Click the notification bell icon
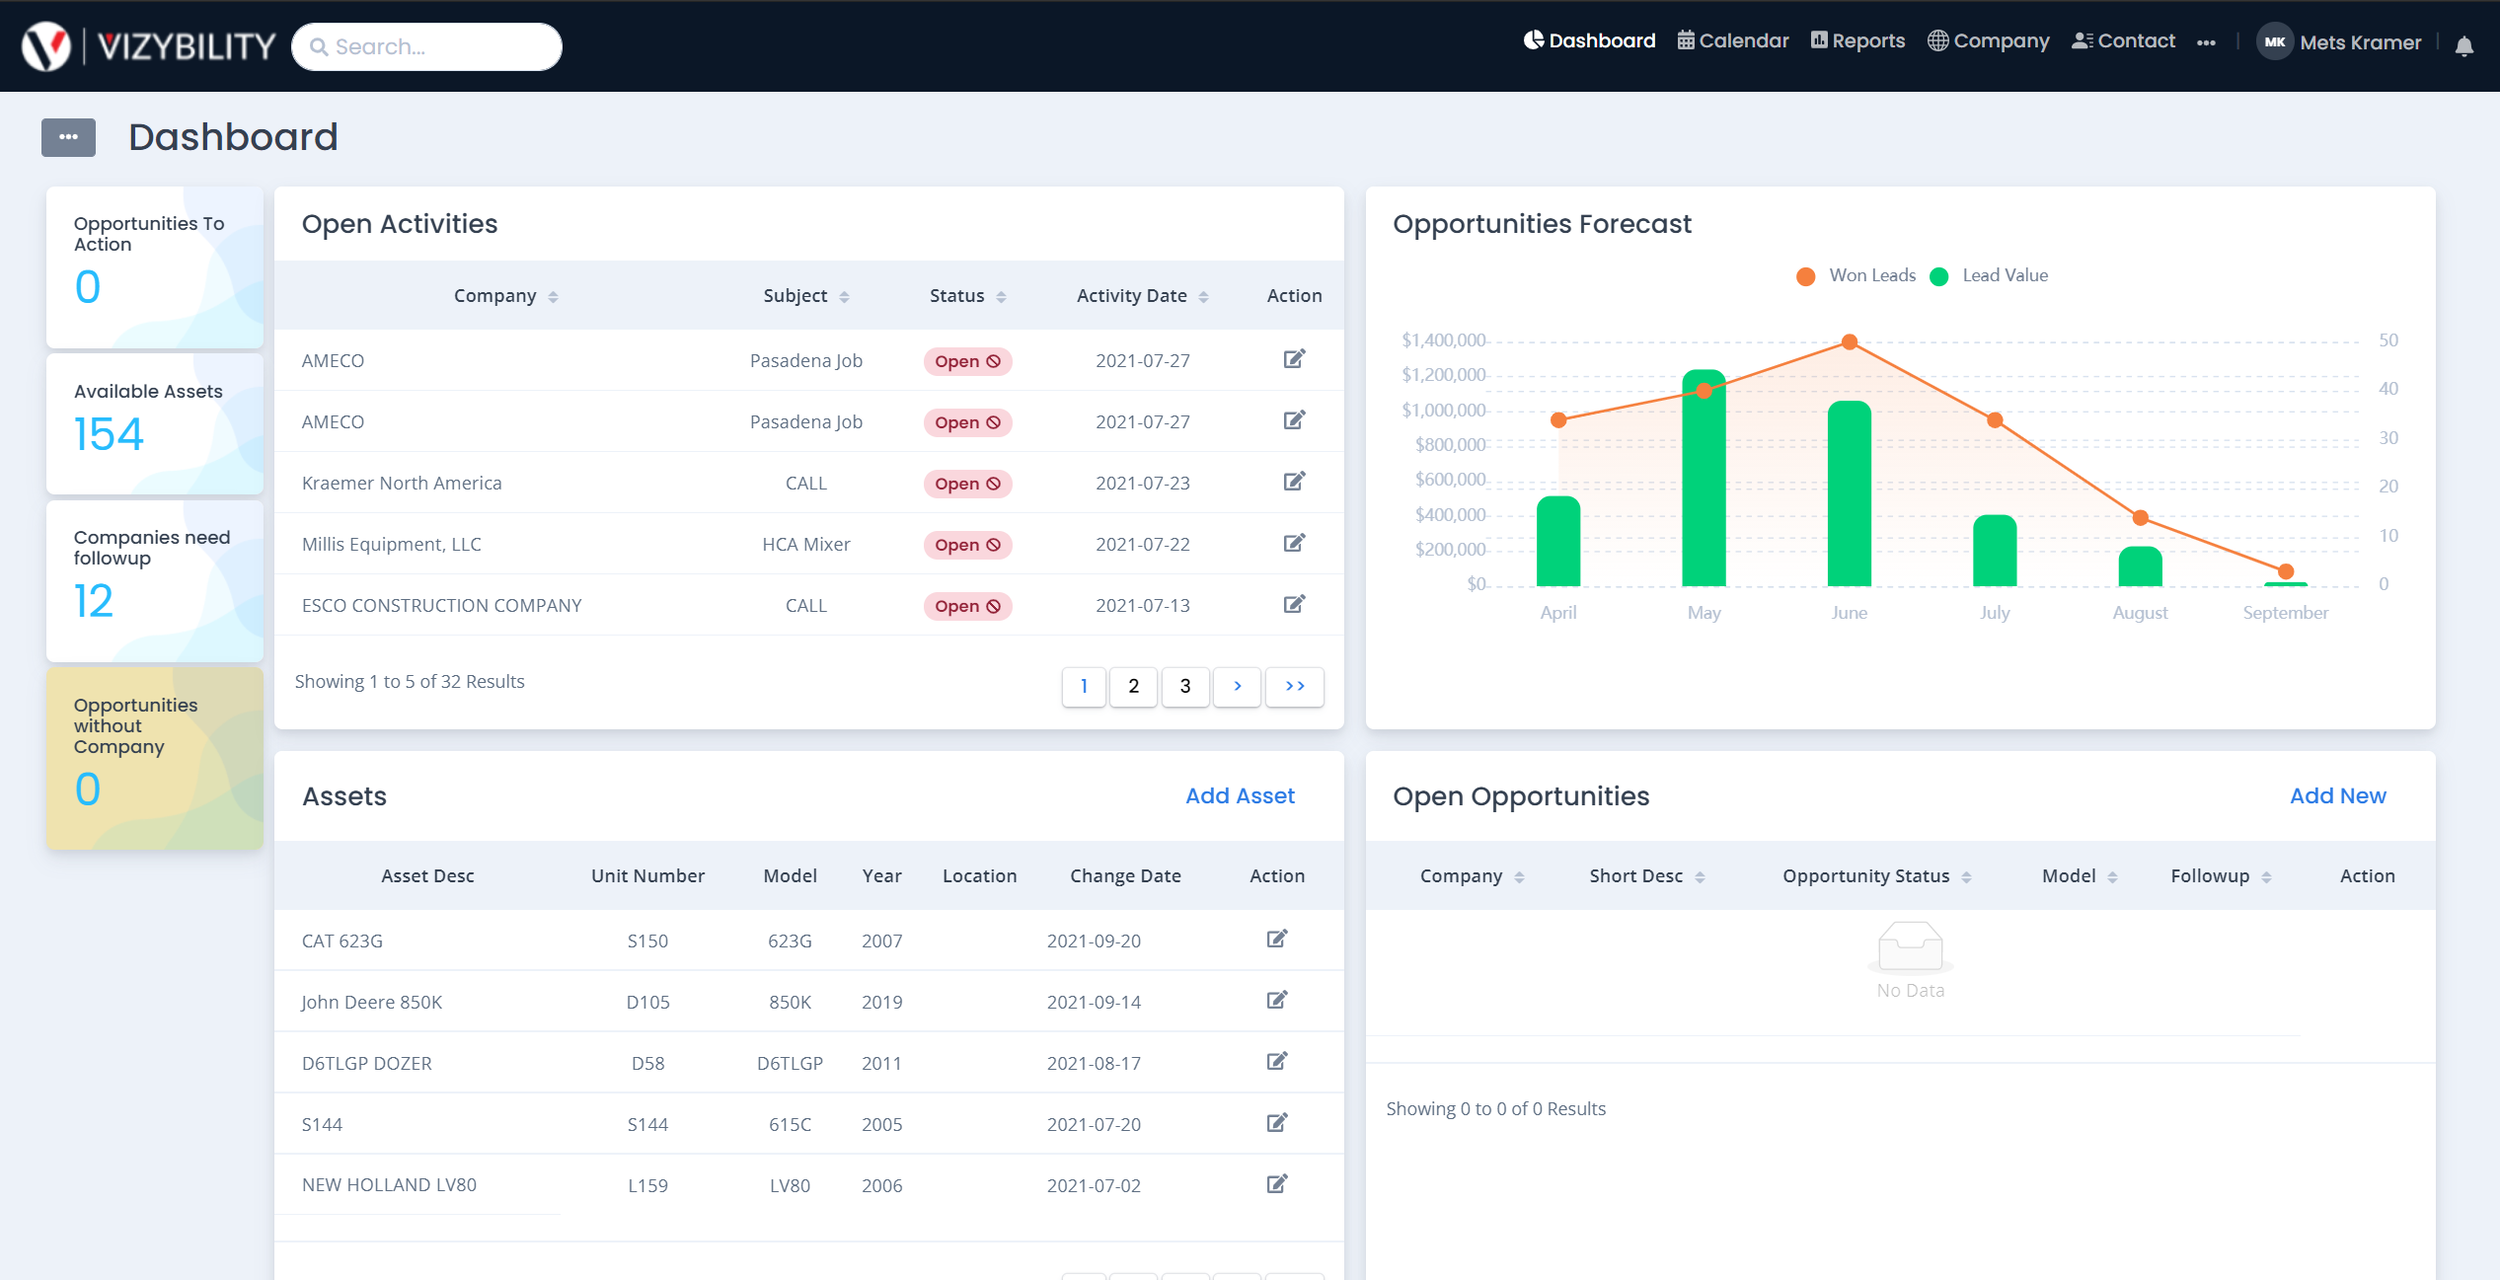The image size is (2500, 1280). pyautogui.click(x=2464, y=46)
